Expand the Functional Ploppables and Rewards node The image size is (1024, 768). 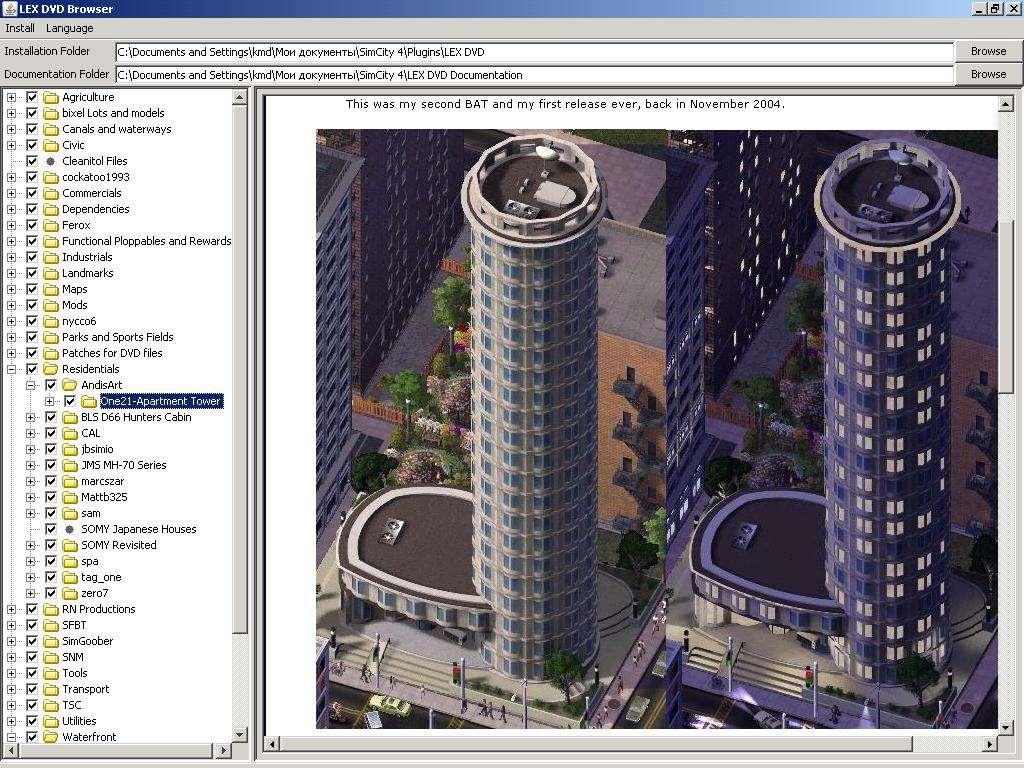click(x=12, y=241)
